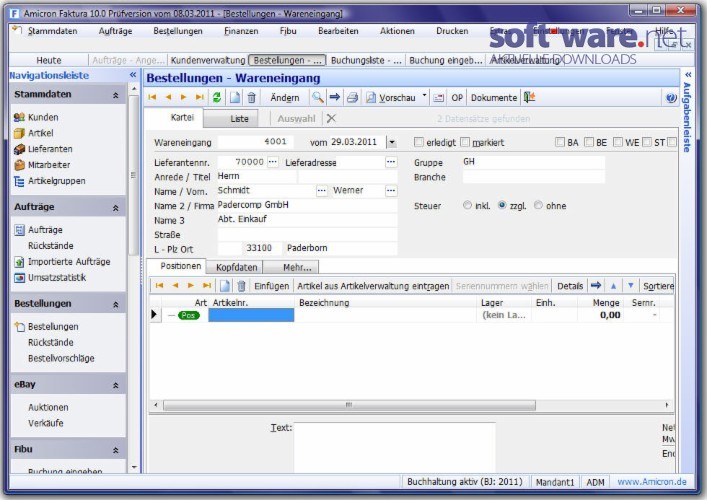
Task: Click the Straße input field
Action: coord(307,234)
